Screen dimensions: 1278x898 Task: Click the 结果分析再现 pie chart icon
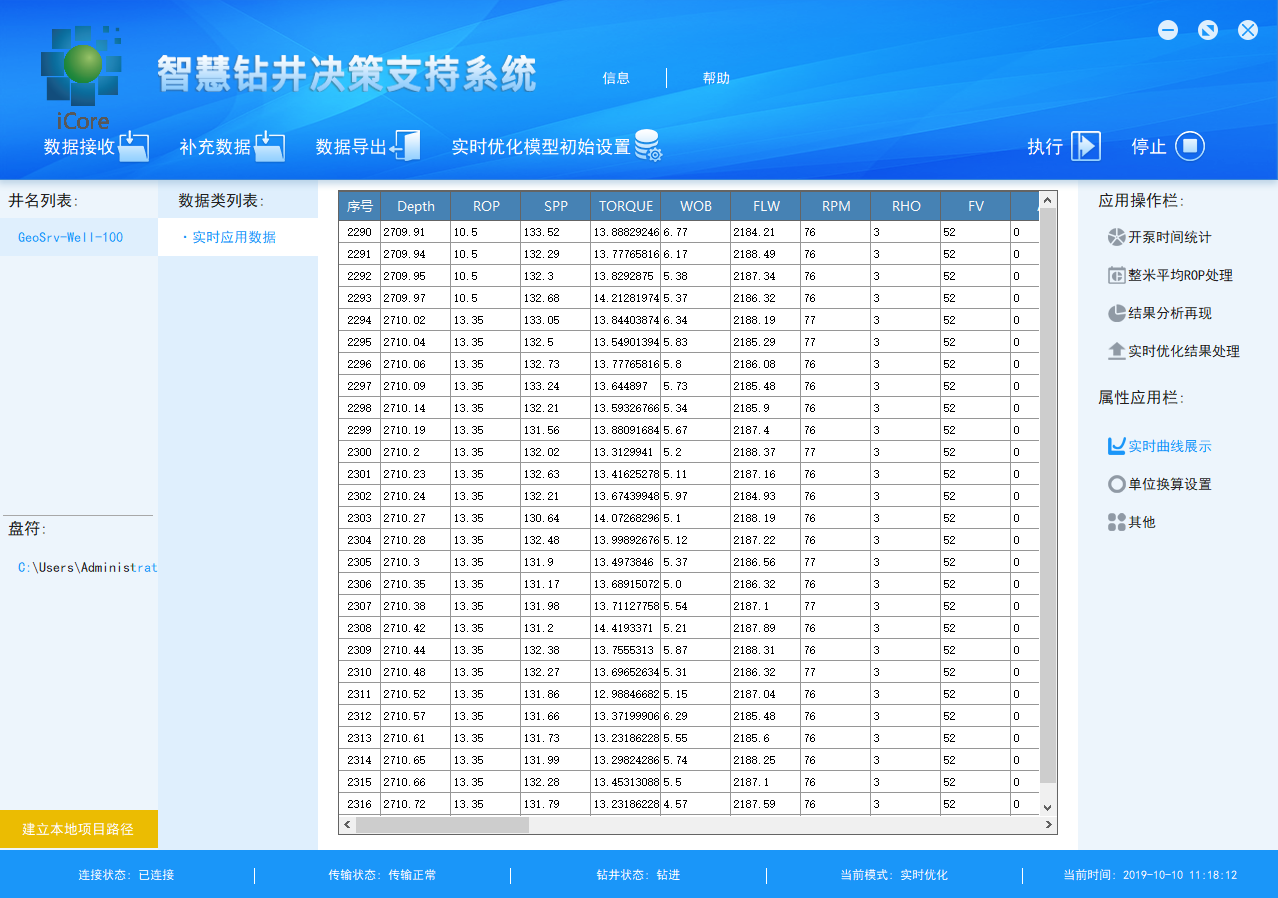pos(1117,313)
